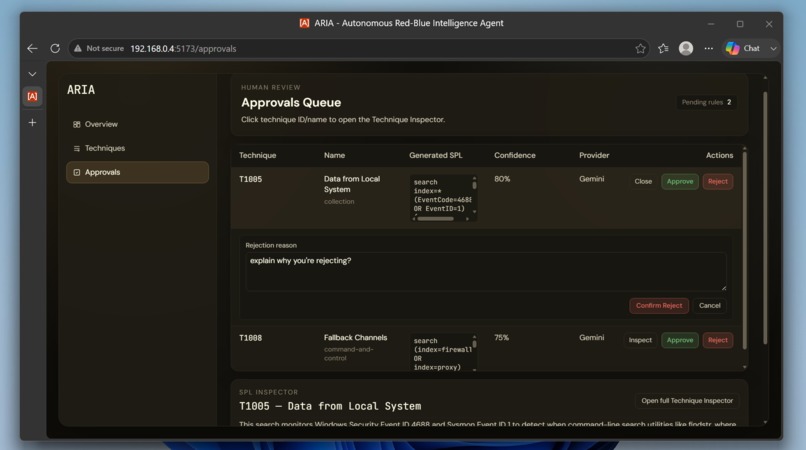Image resolution: width=806 pixels, height=450 pixels.
Task: Click the SPL Inspector T1005 heading
Action: 330,406
